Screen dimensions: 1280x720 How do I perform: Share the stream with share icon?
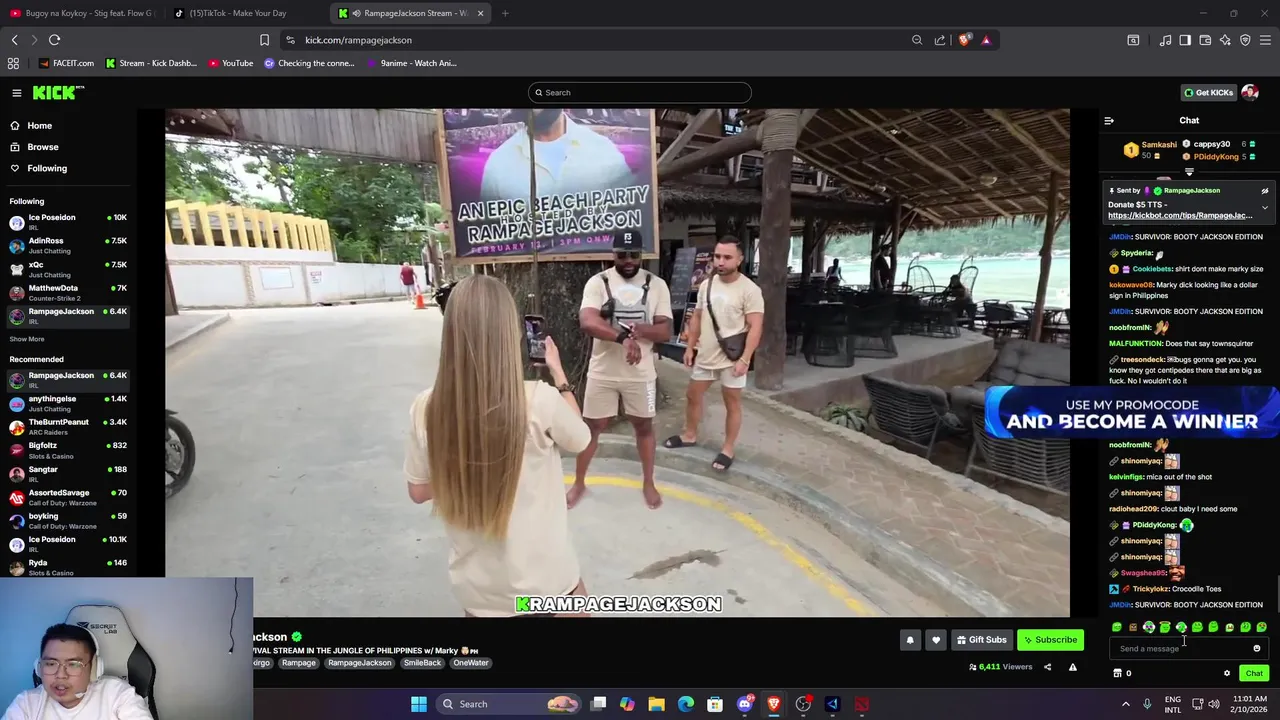pyautogui.click(x=1047, y=667)
